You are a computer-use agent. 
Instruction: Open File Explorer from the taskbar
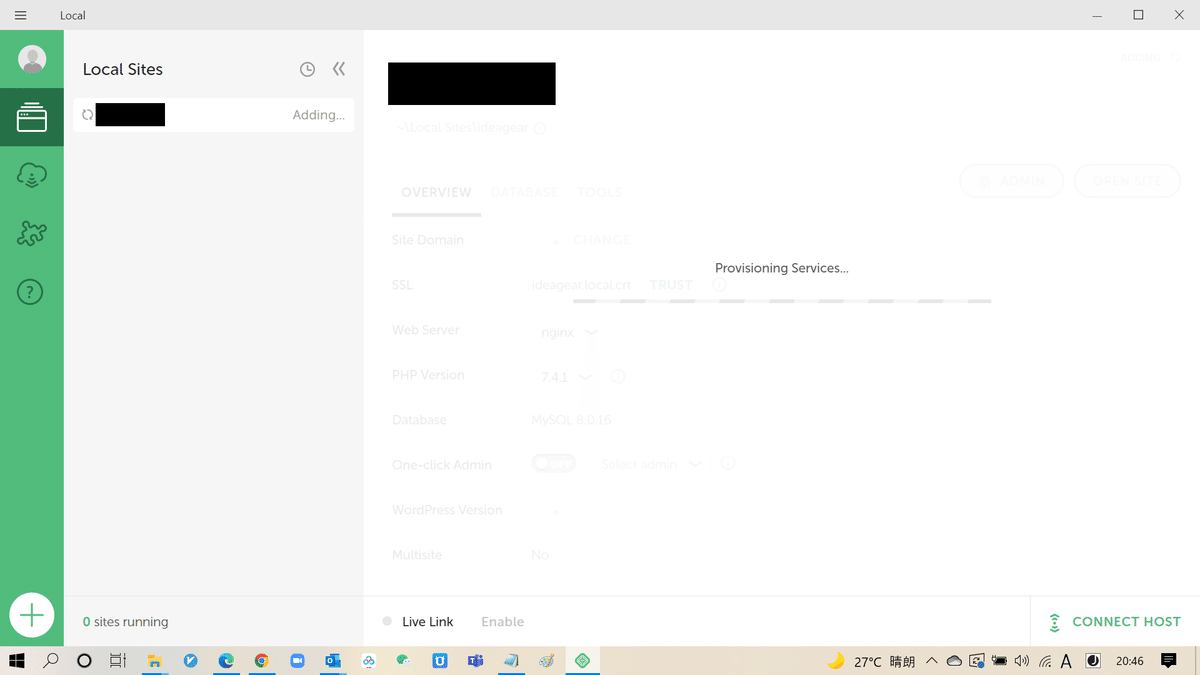(x=155, y=661)
